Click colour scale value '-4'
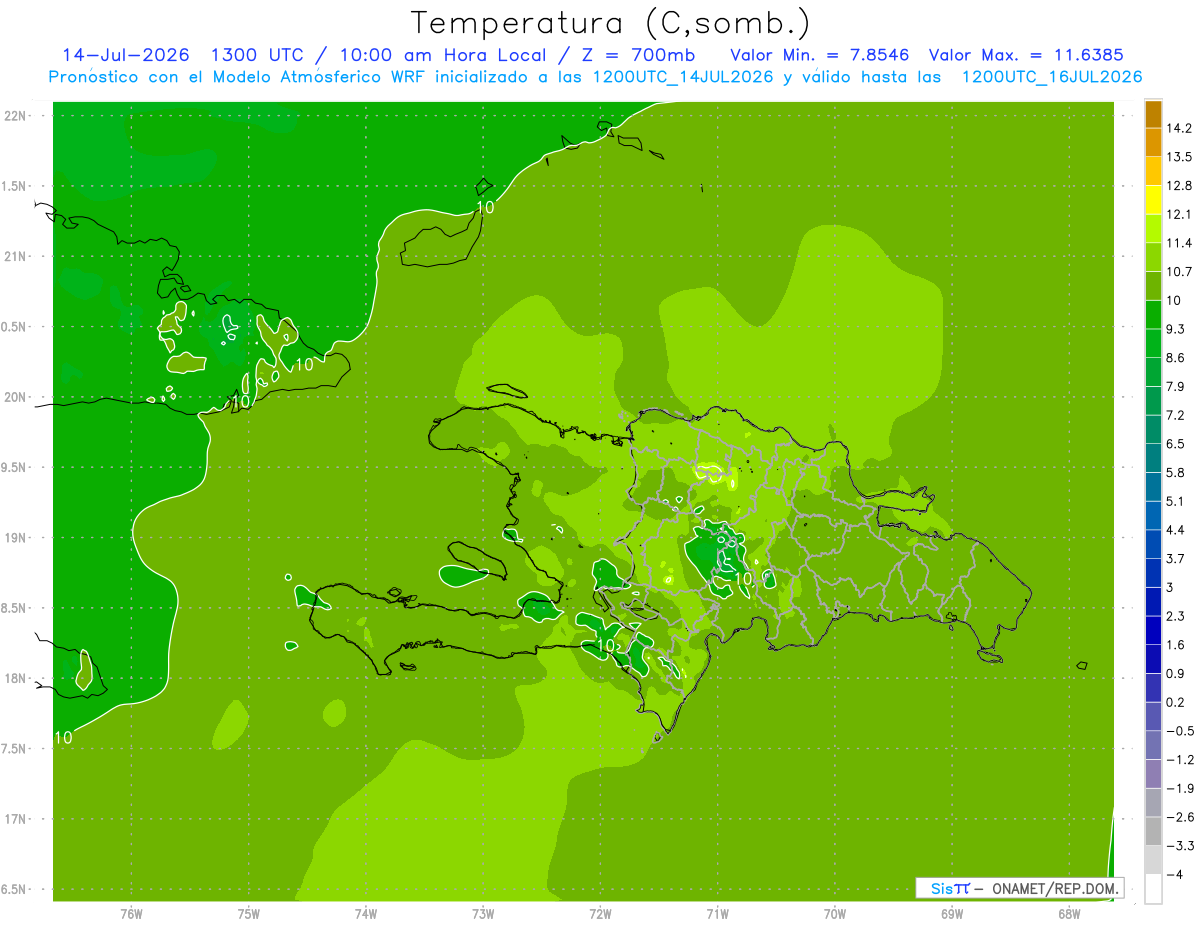Viewport: 1200px width, 927px height. click(x=1174, y=874)
